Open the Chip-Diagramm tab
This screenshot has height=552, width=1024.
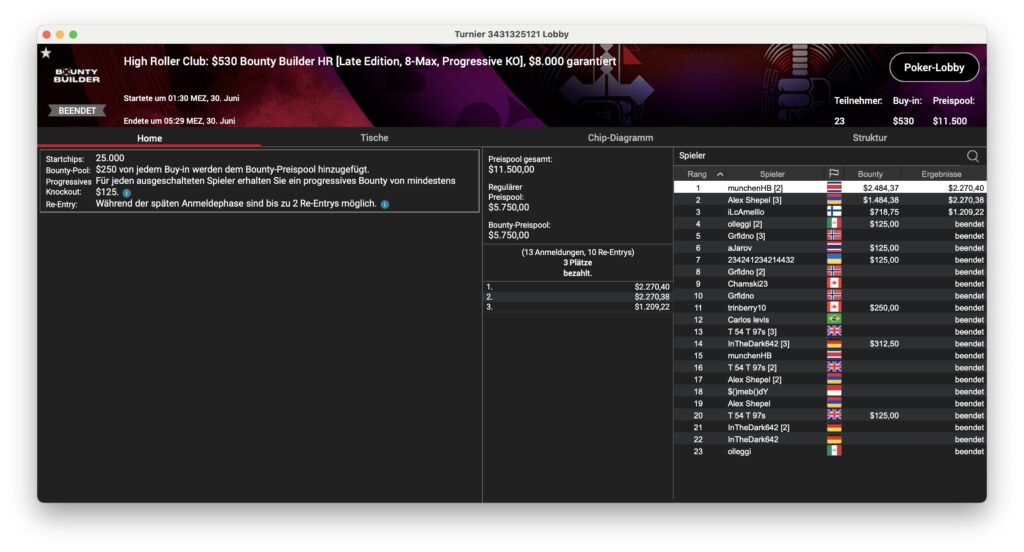coord(620,138)
